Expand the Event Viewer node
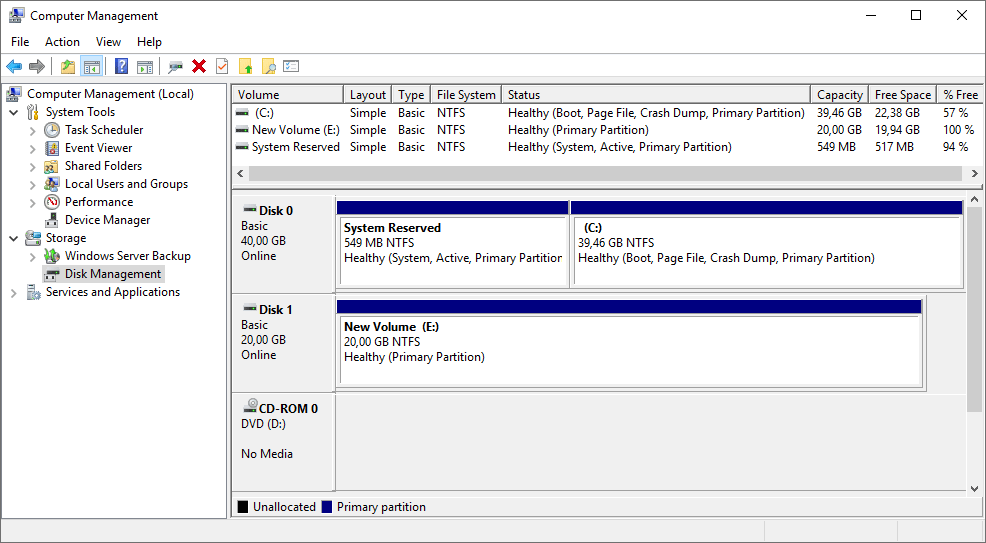This screenshot has height=543, width=986. click(33, 149)
